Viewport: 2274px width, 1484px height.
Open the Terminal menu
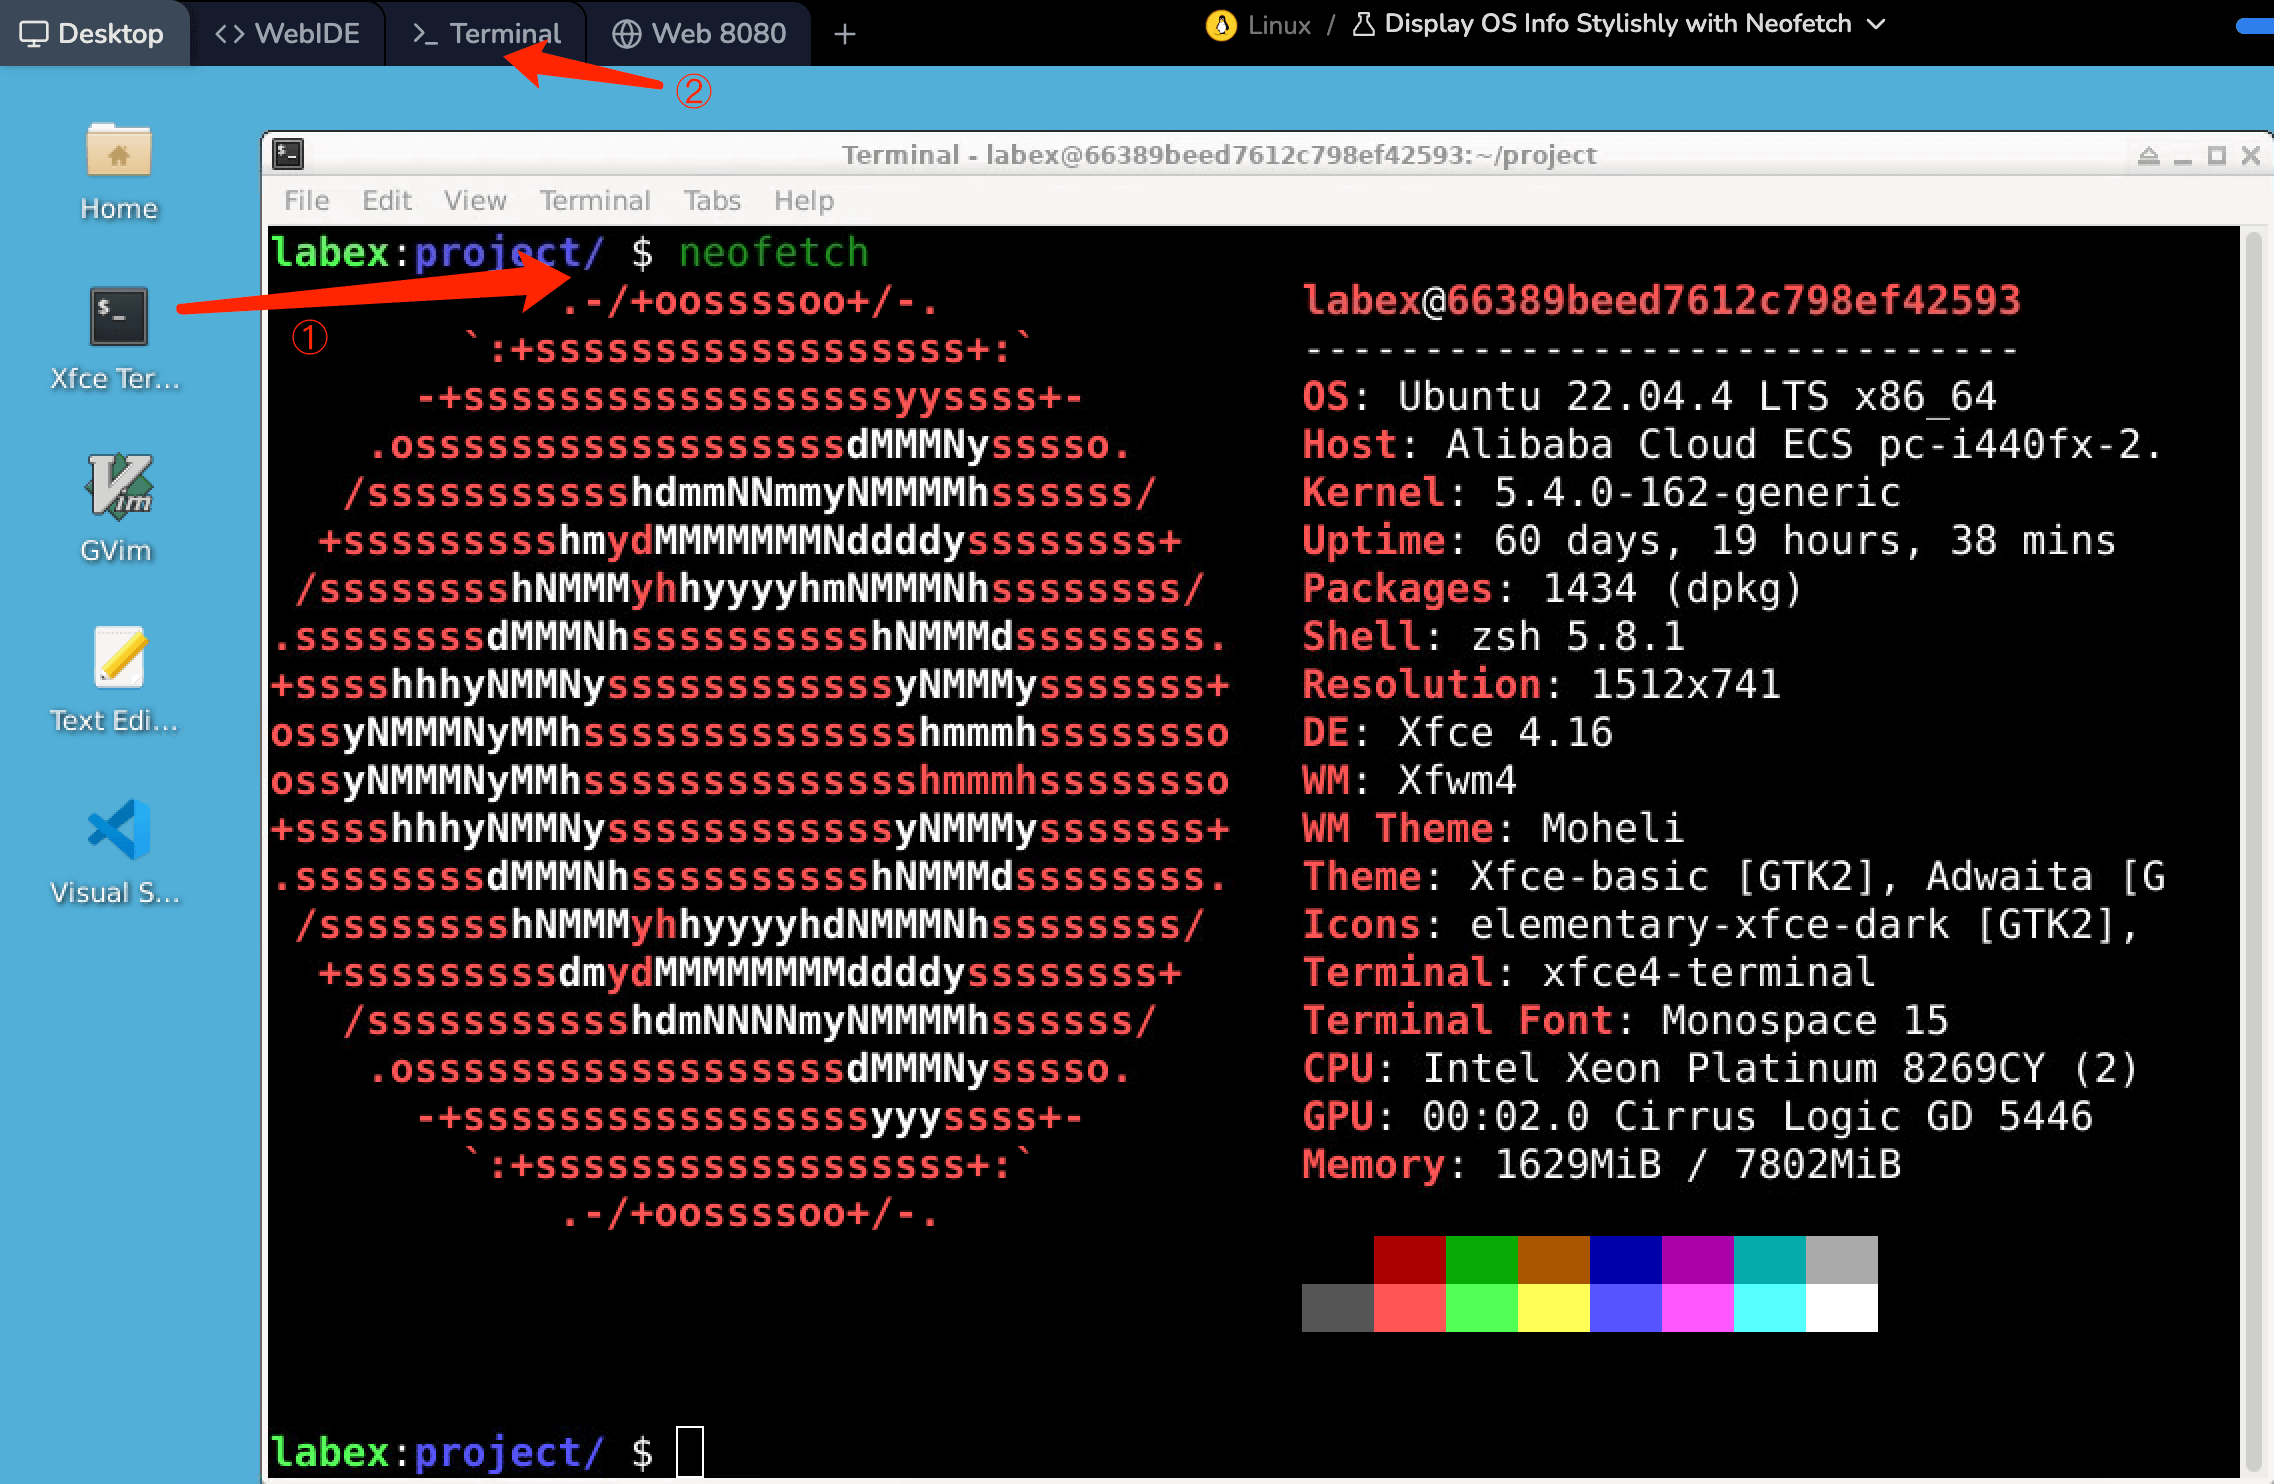click(x=595, y=200)
